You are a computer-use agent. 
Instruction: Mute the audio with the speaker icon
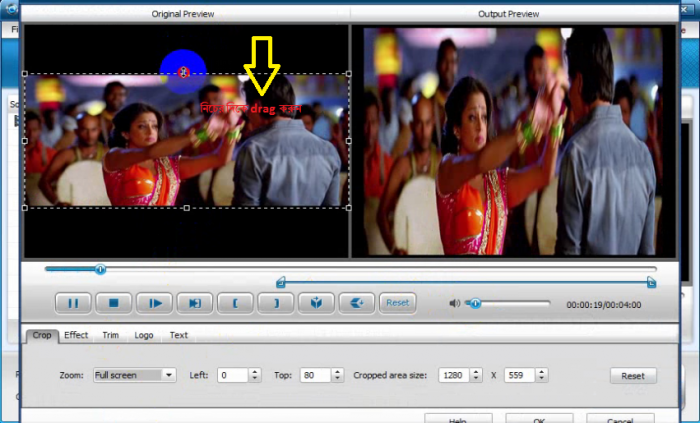454,304
